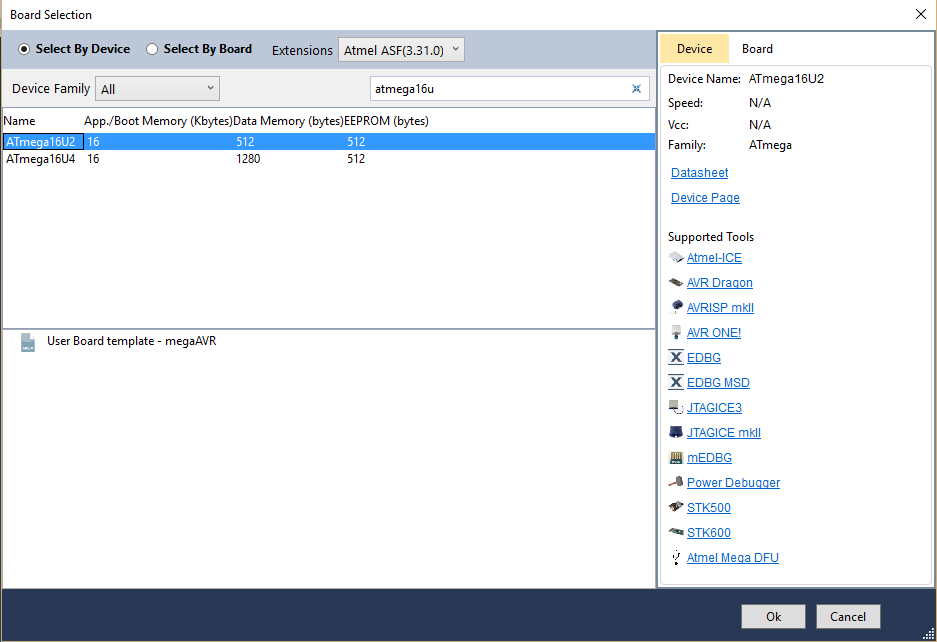Click the Atmel Mega DFU USB icon
The height and width of the screenshot is (642, 937).
676,557
